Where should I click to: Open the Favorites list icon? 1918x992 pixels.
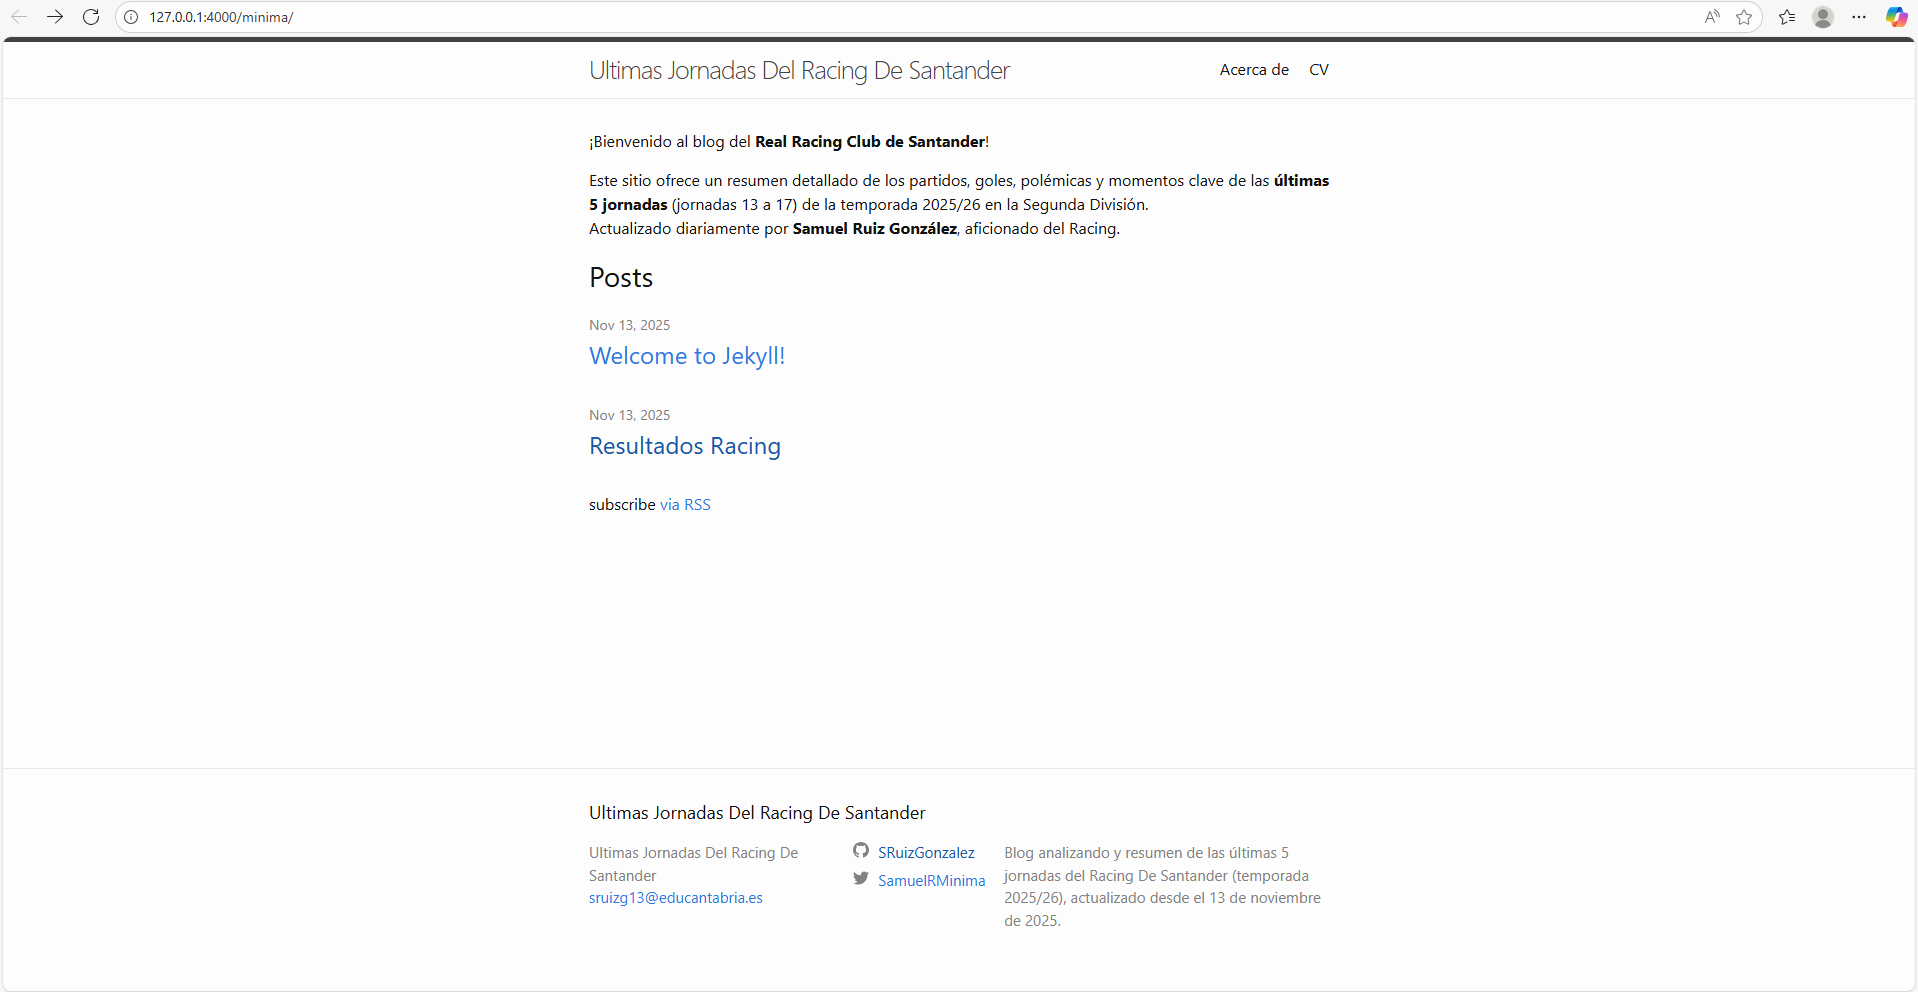click(1787, 17)
